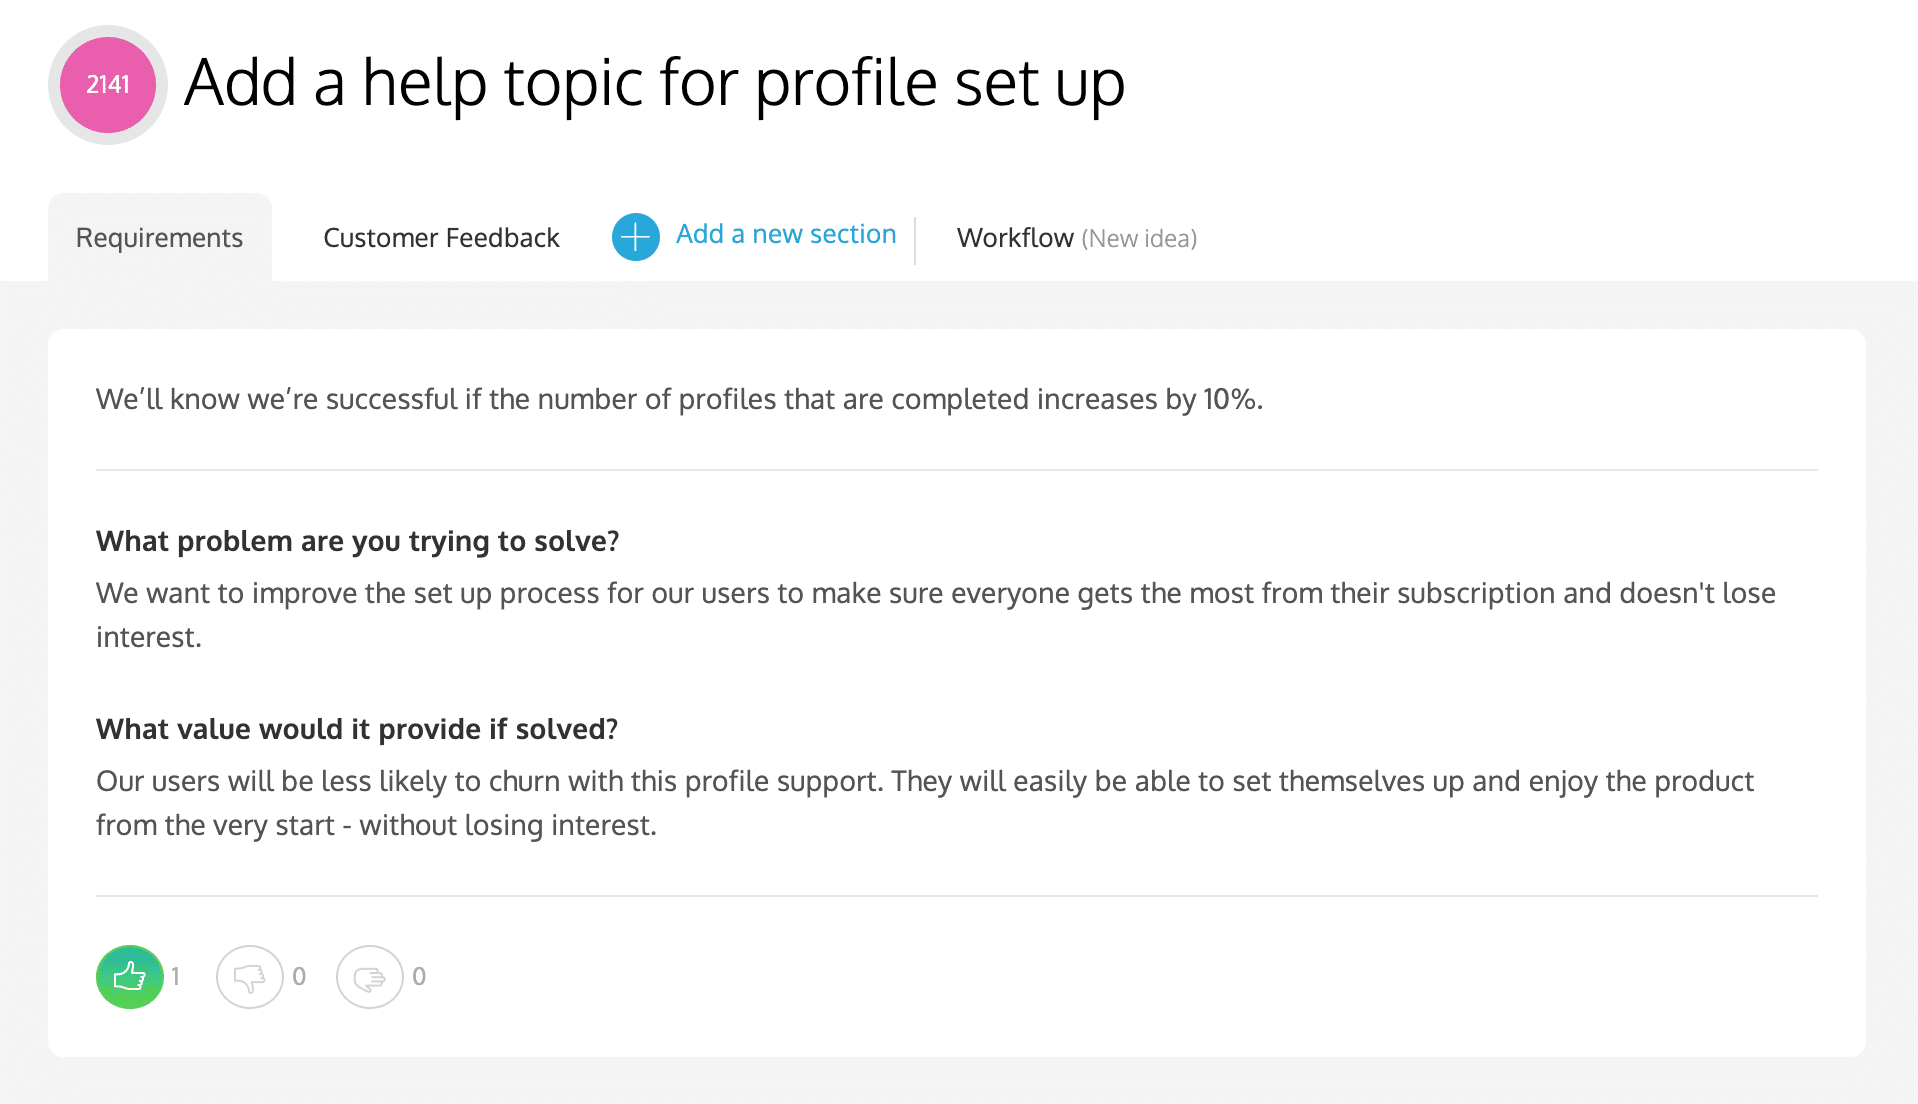Click the neutral sideways hand vote icon
The image size is (1918, 1104).
[x=370, y=976]
